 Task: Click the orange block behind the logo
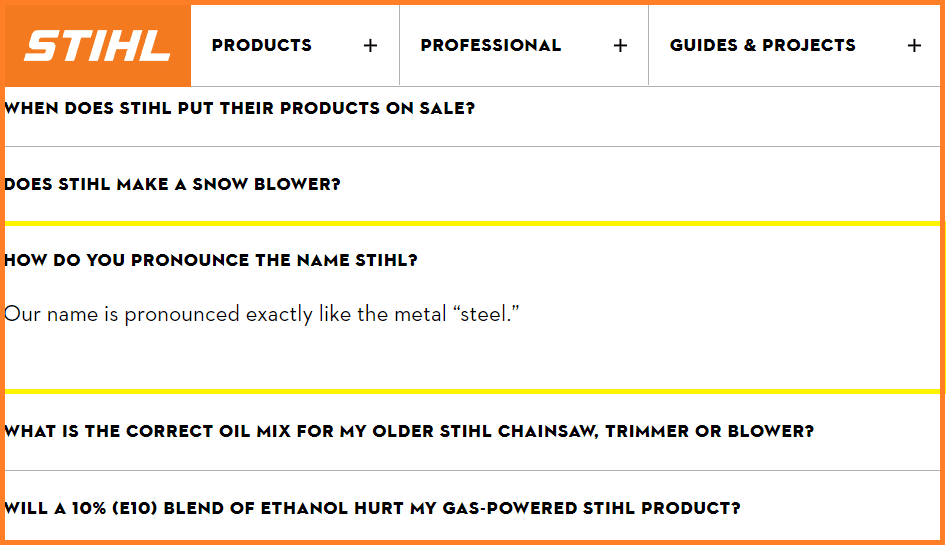tap(97, 45)
